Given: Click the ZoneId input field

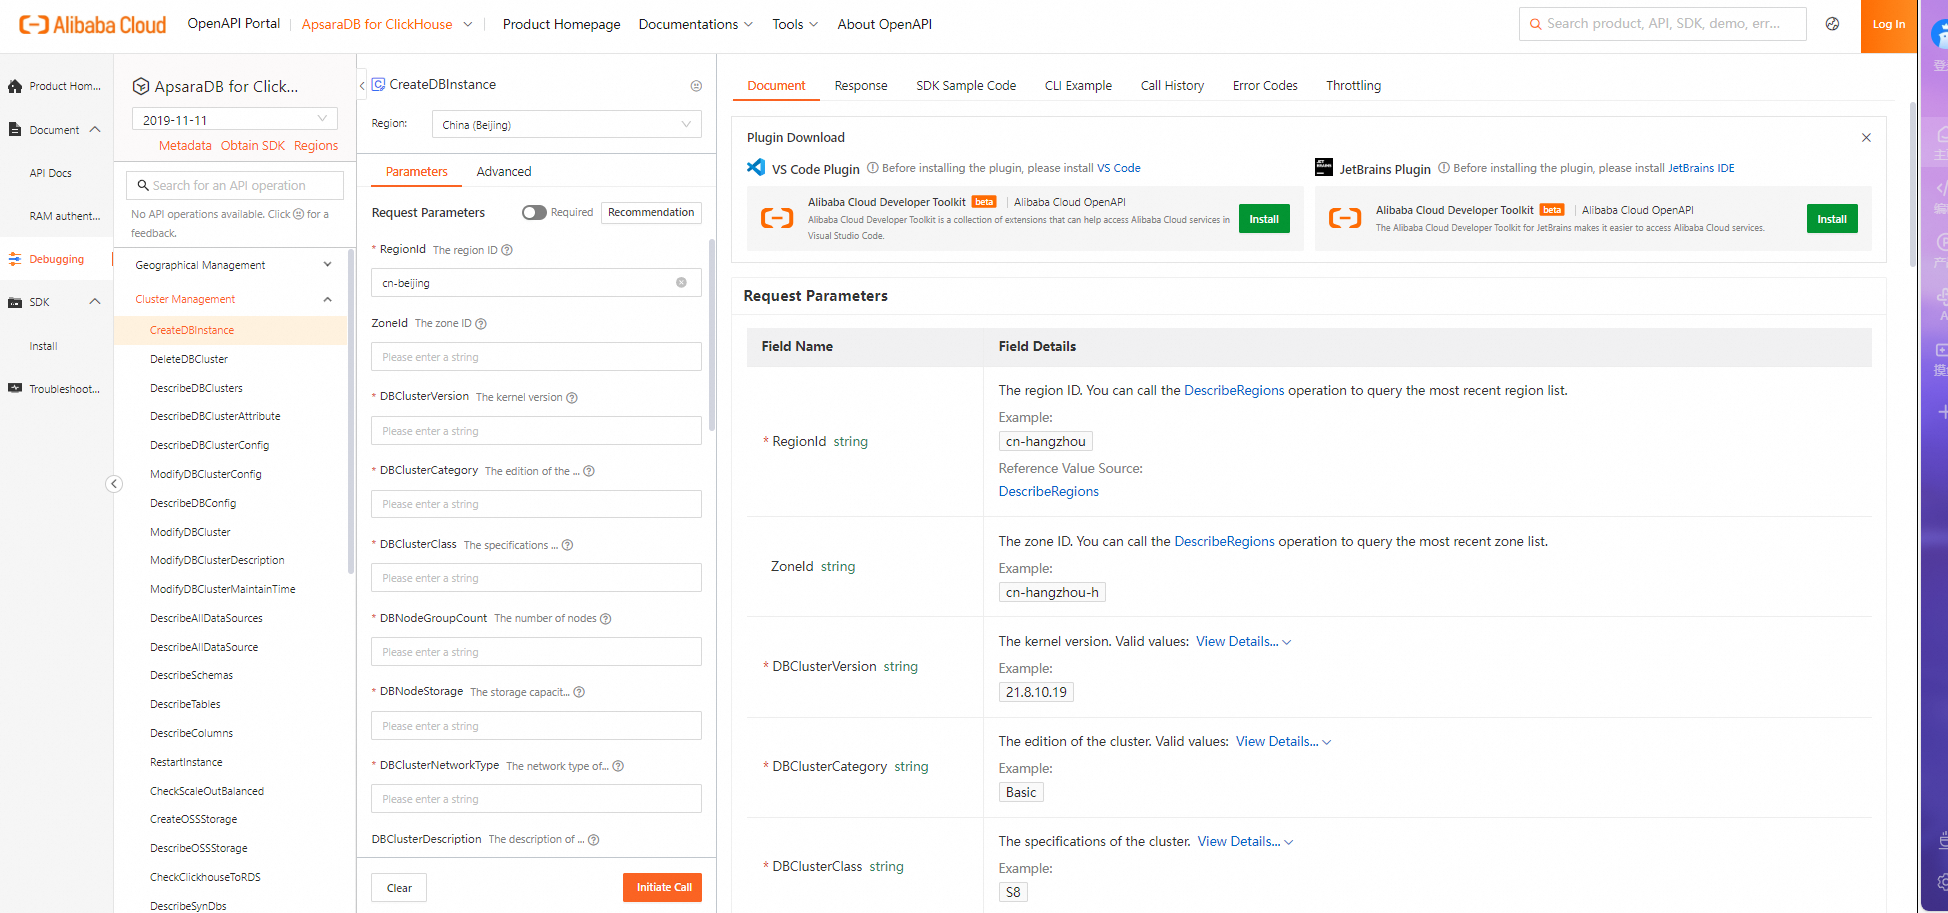Looking at the screenshot, I should coord(536,357).
